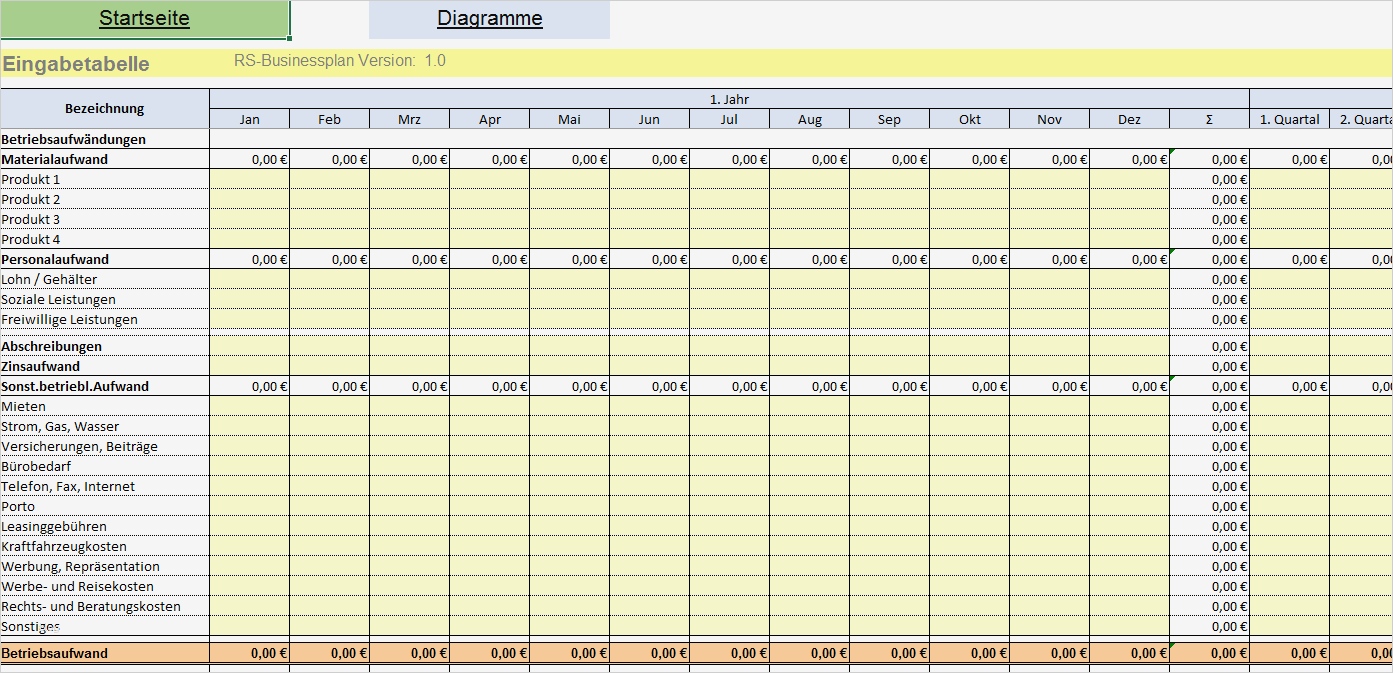
Task: Select the Startseite tab
Action: coord(145,18)
